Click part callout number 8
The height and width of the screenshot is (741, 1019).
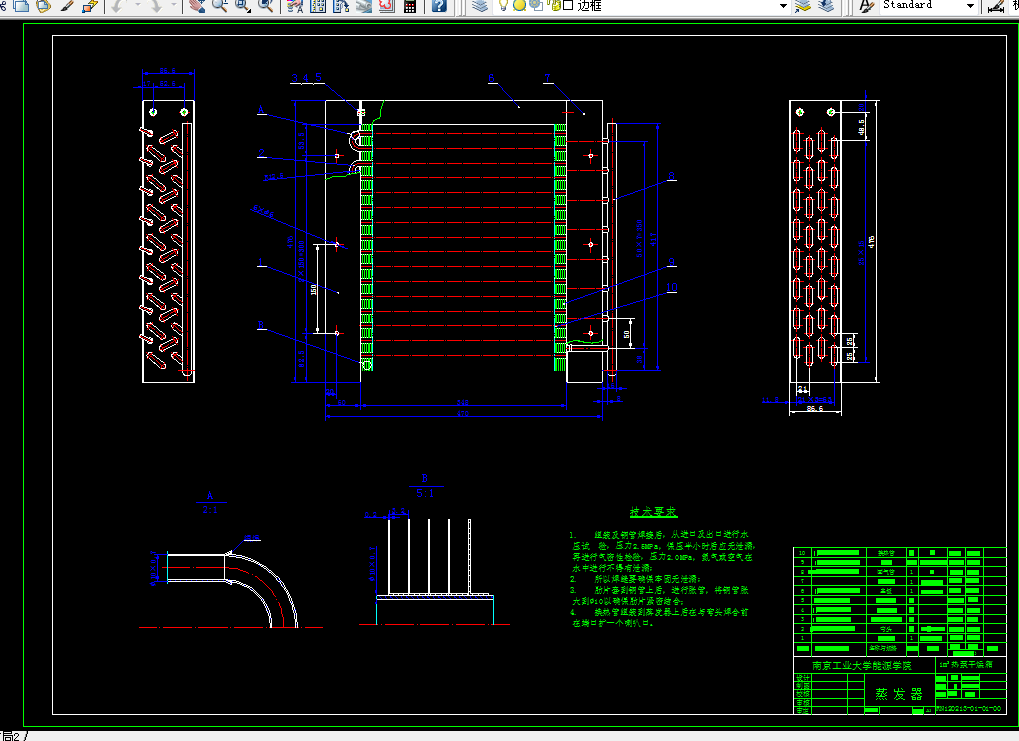671,176
